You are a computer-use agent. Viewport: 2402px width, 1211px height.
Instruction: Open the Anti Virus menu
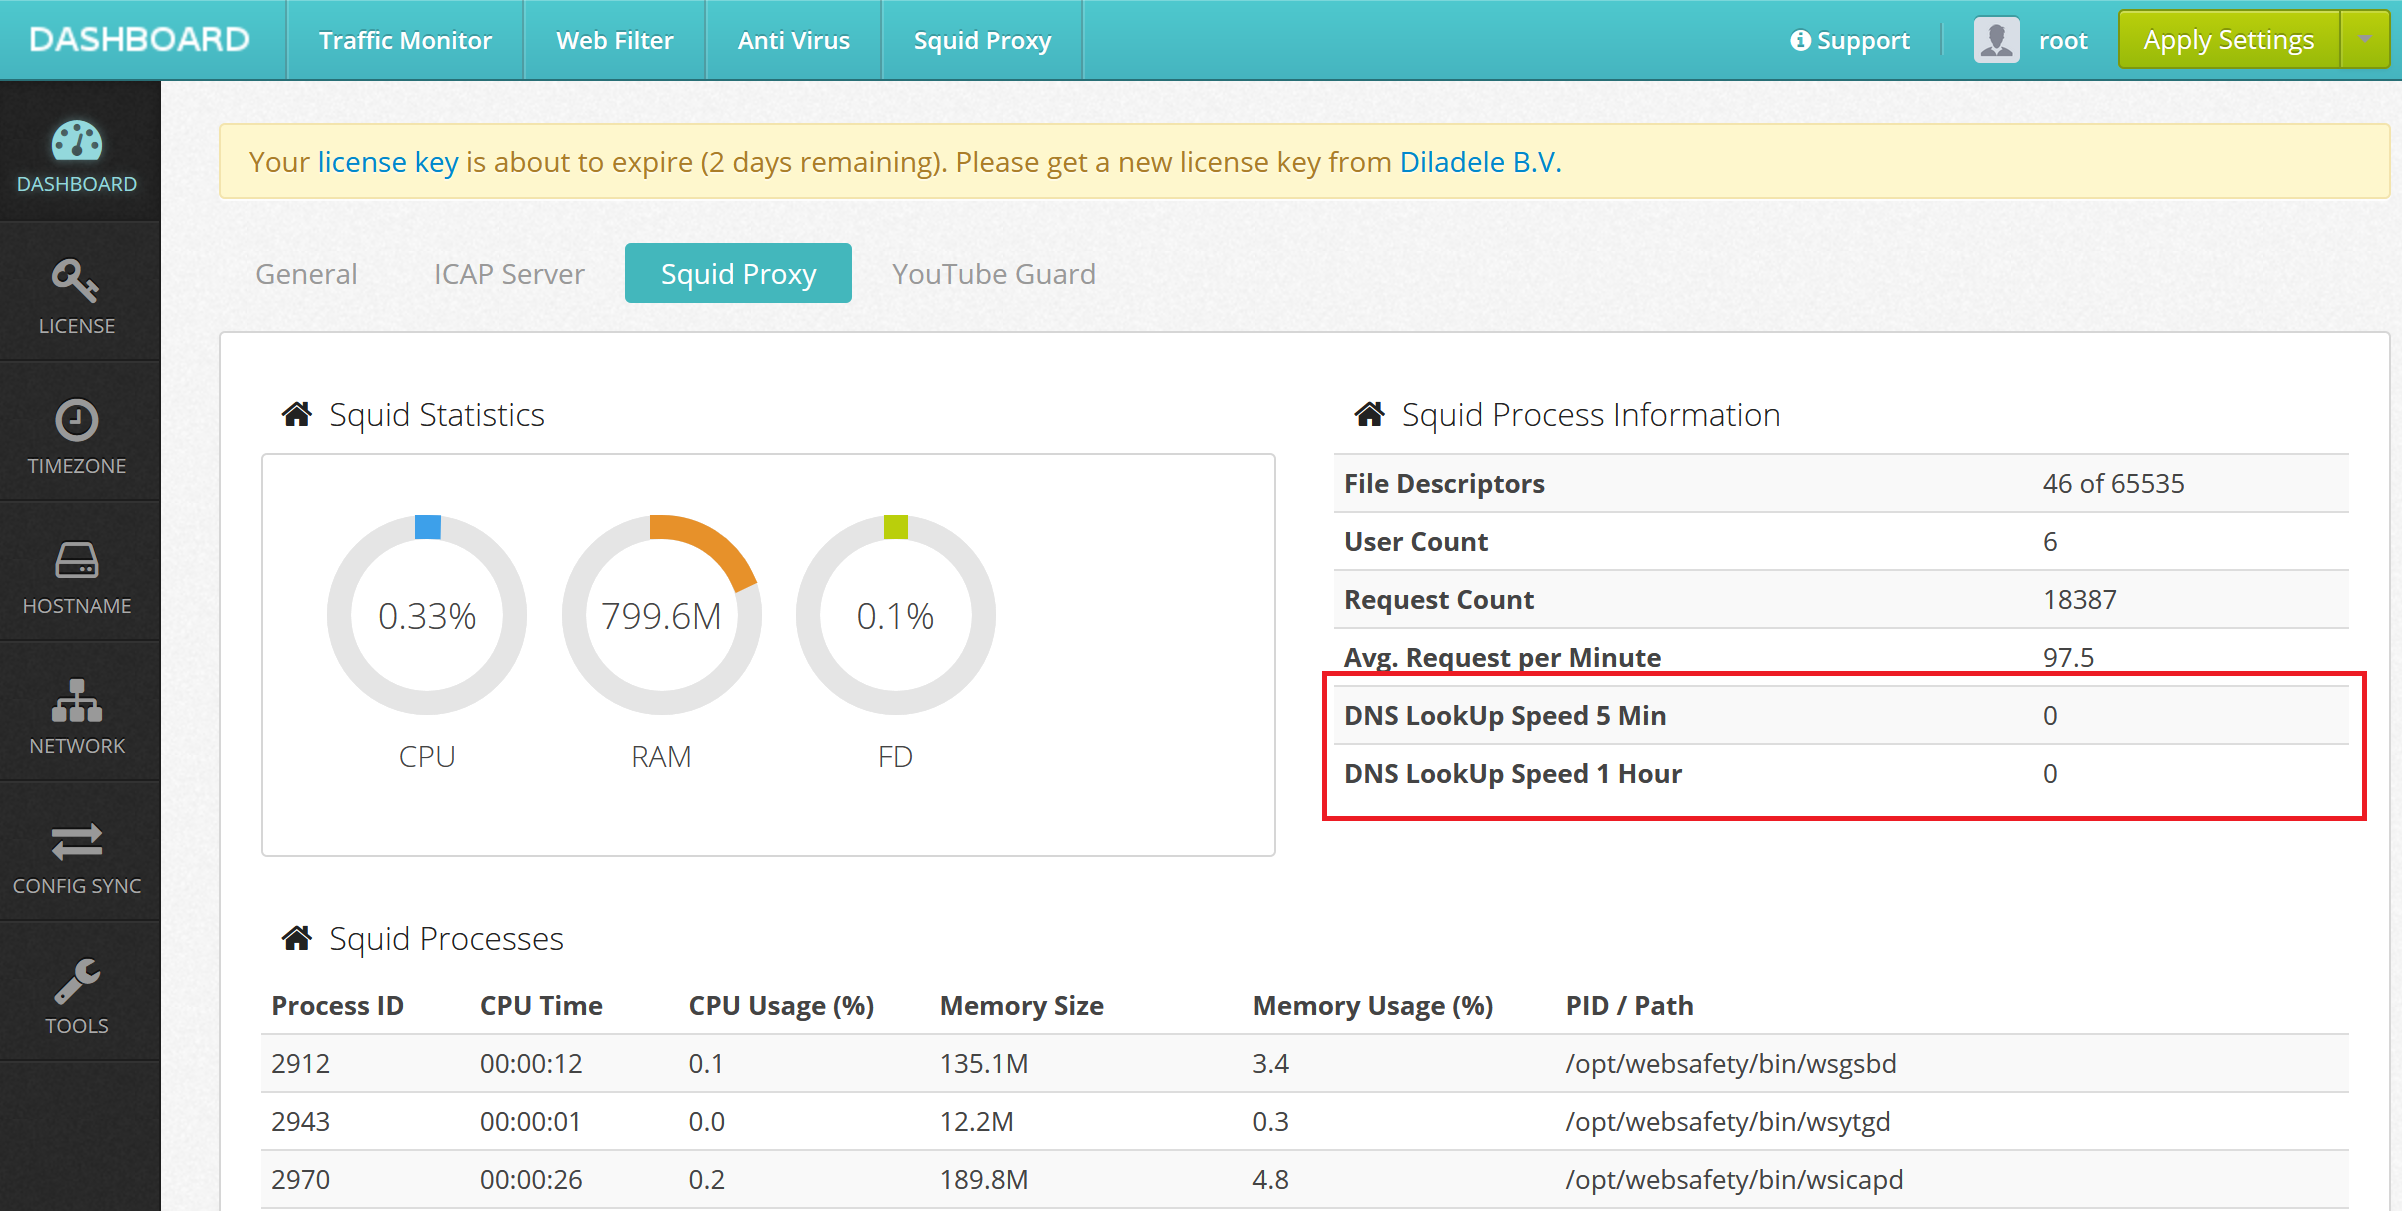tap(794, 40)
